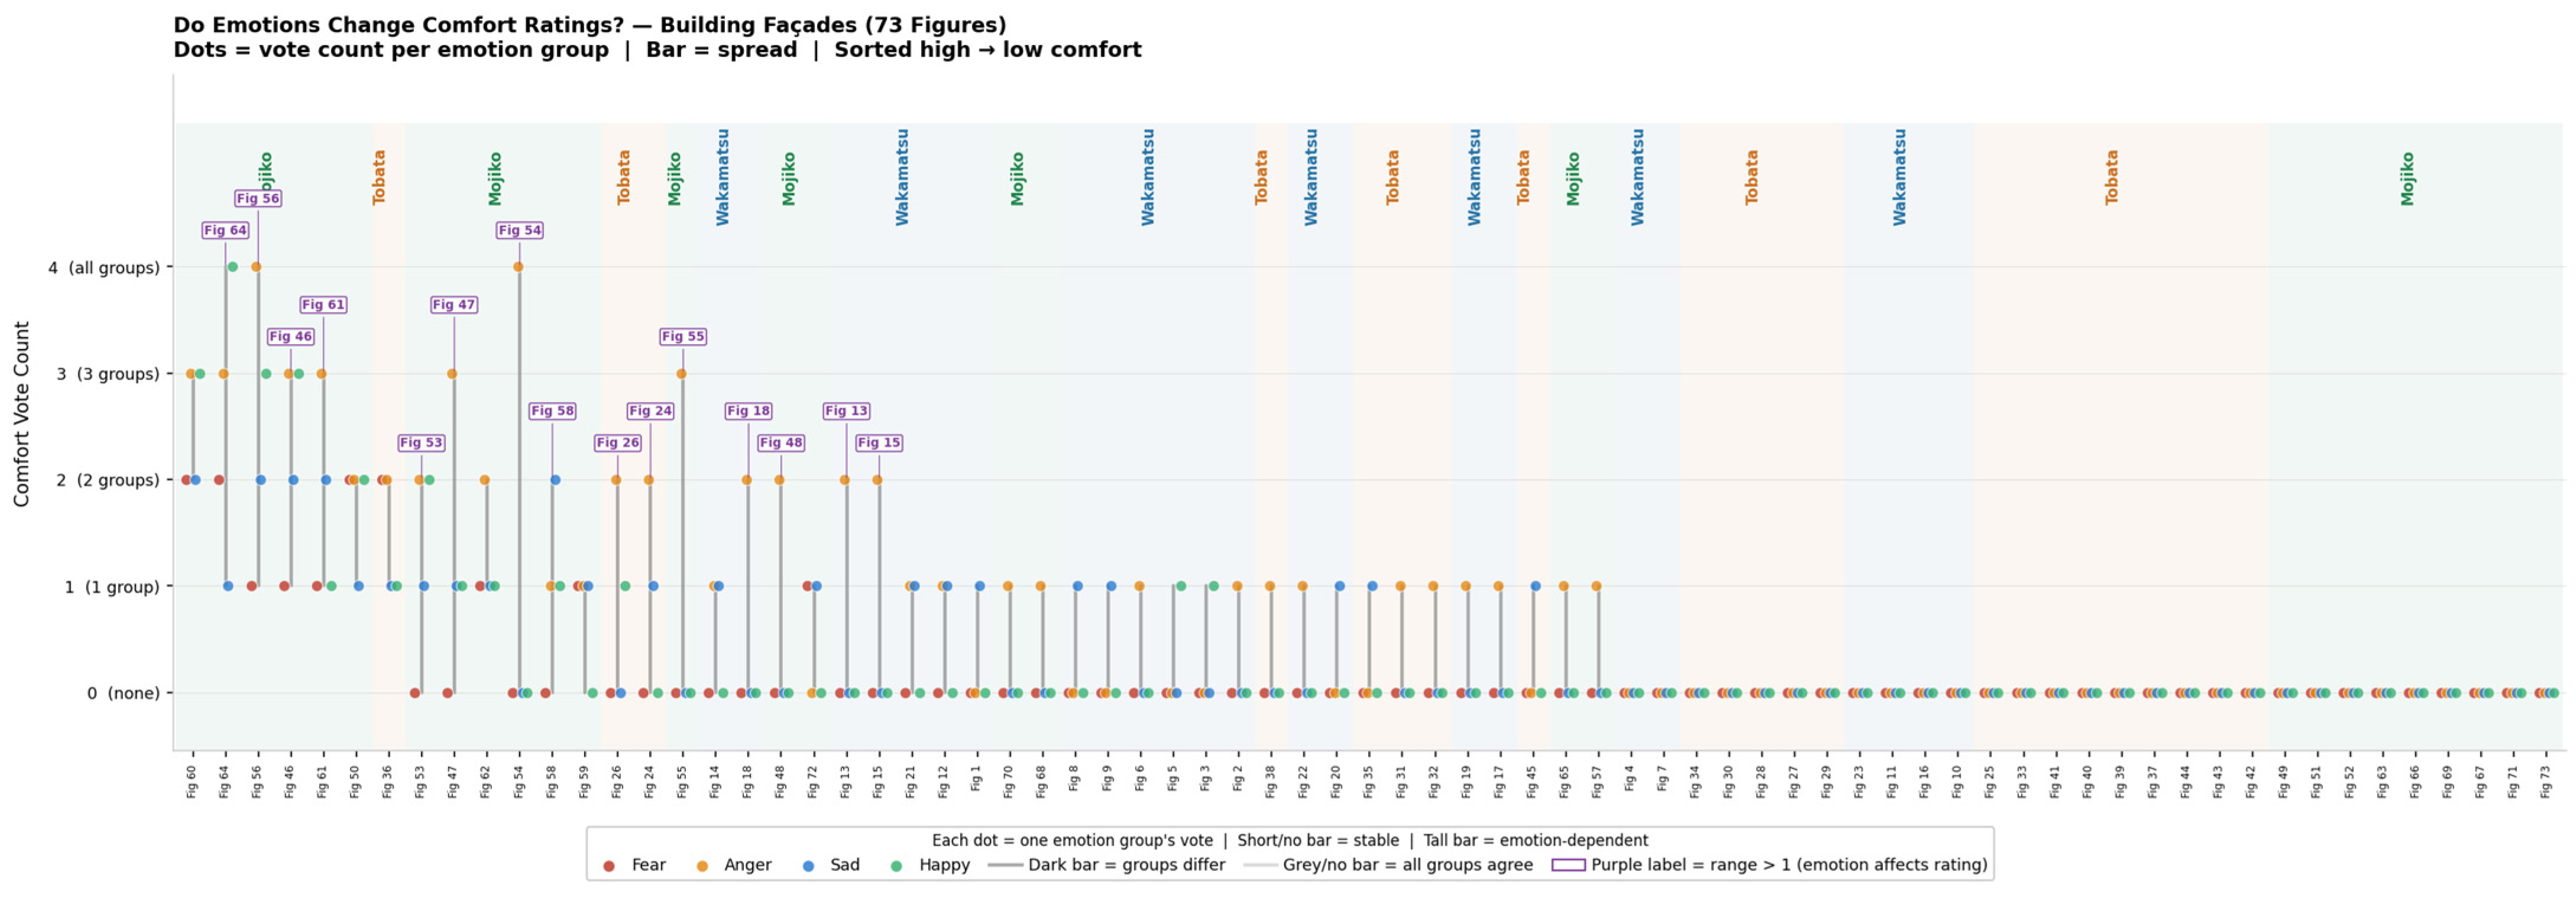Select the Fig 56 purple callout
The height and width of the screenshot is (897, 2576).
[258, 198]
